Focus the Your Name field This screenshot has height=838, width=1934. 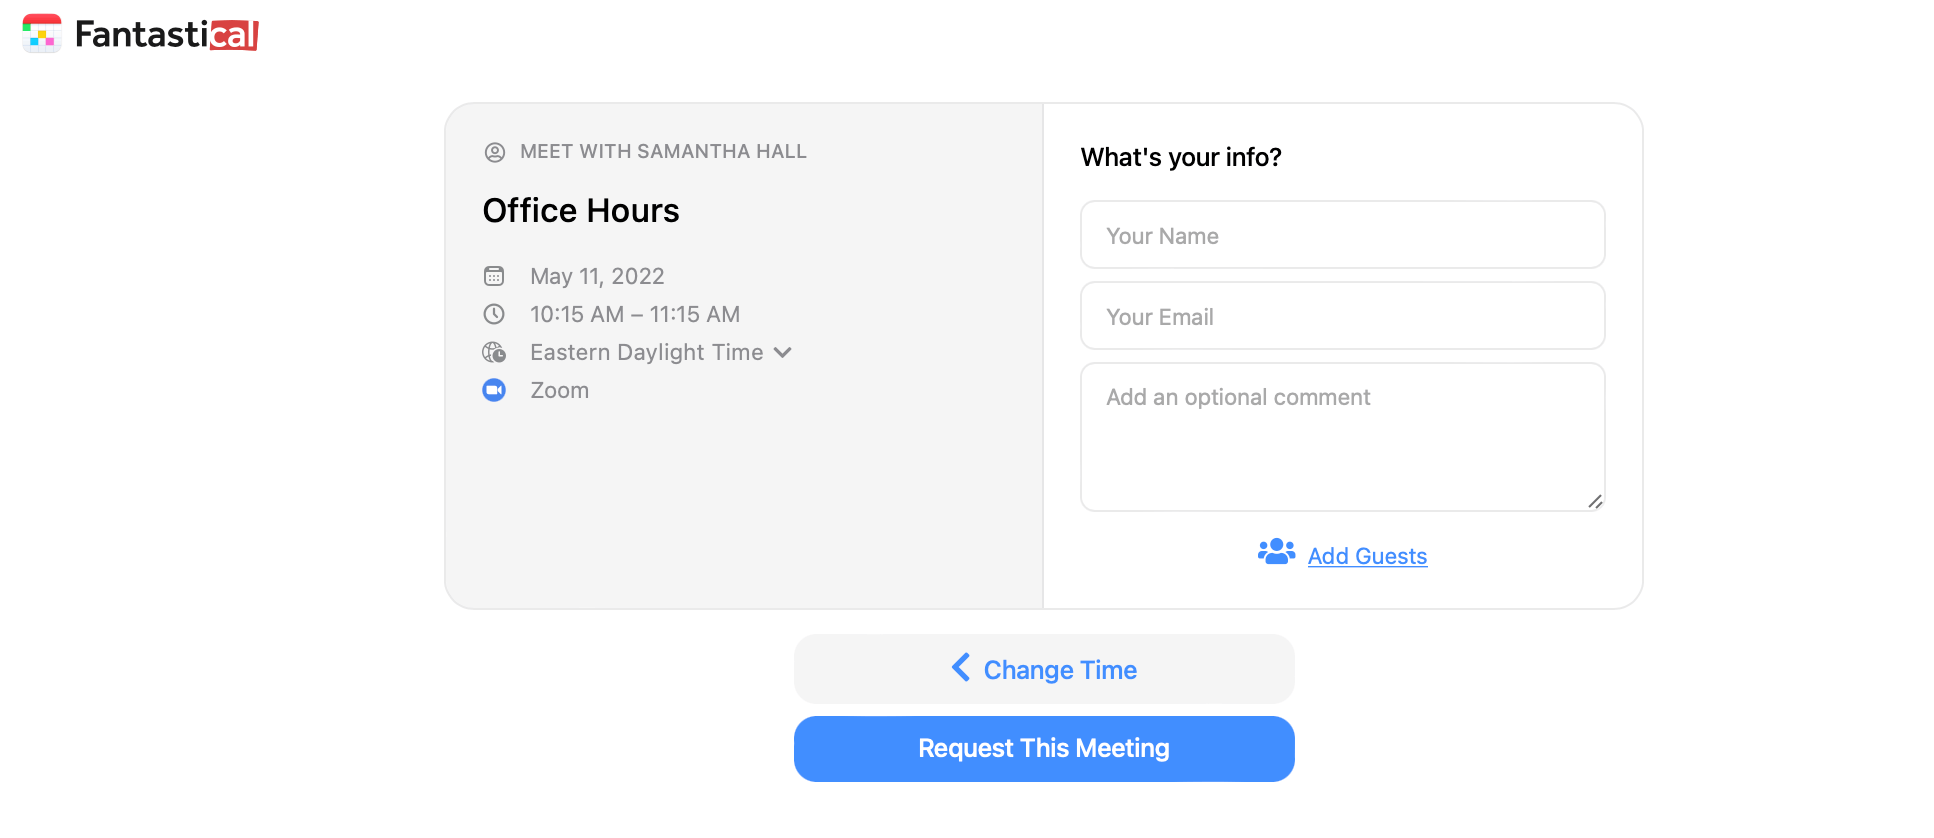[1343, 235]
